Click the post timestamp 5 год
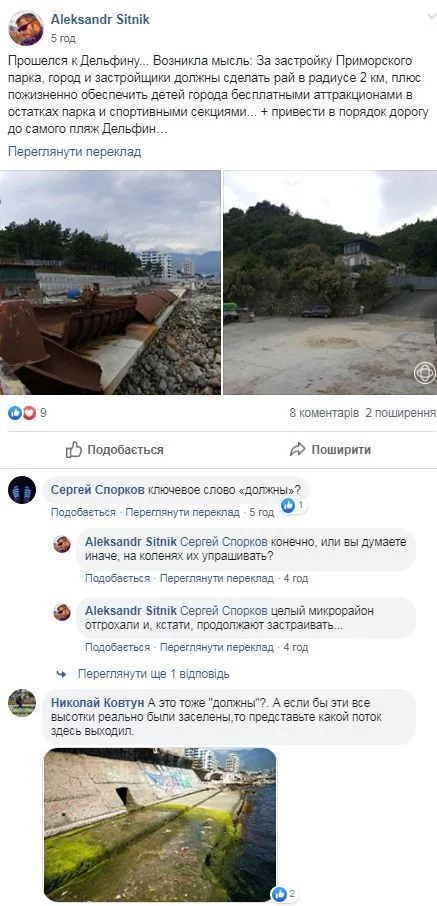 [x=63, y=39]
